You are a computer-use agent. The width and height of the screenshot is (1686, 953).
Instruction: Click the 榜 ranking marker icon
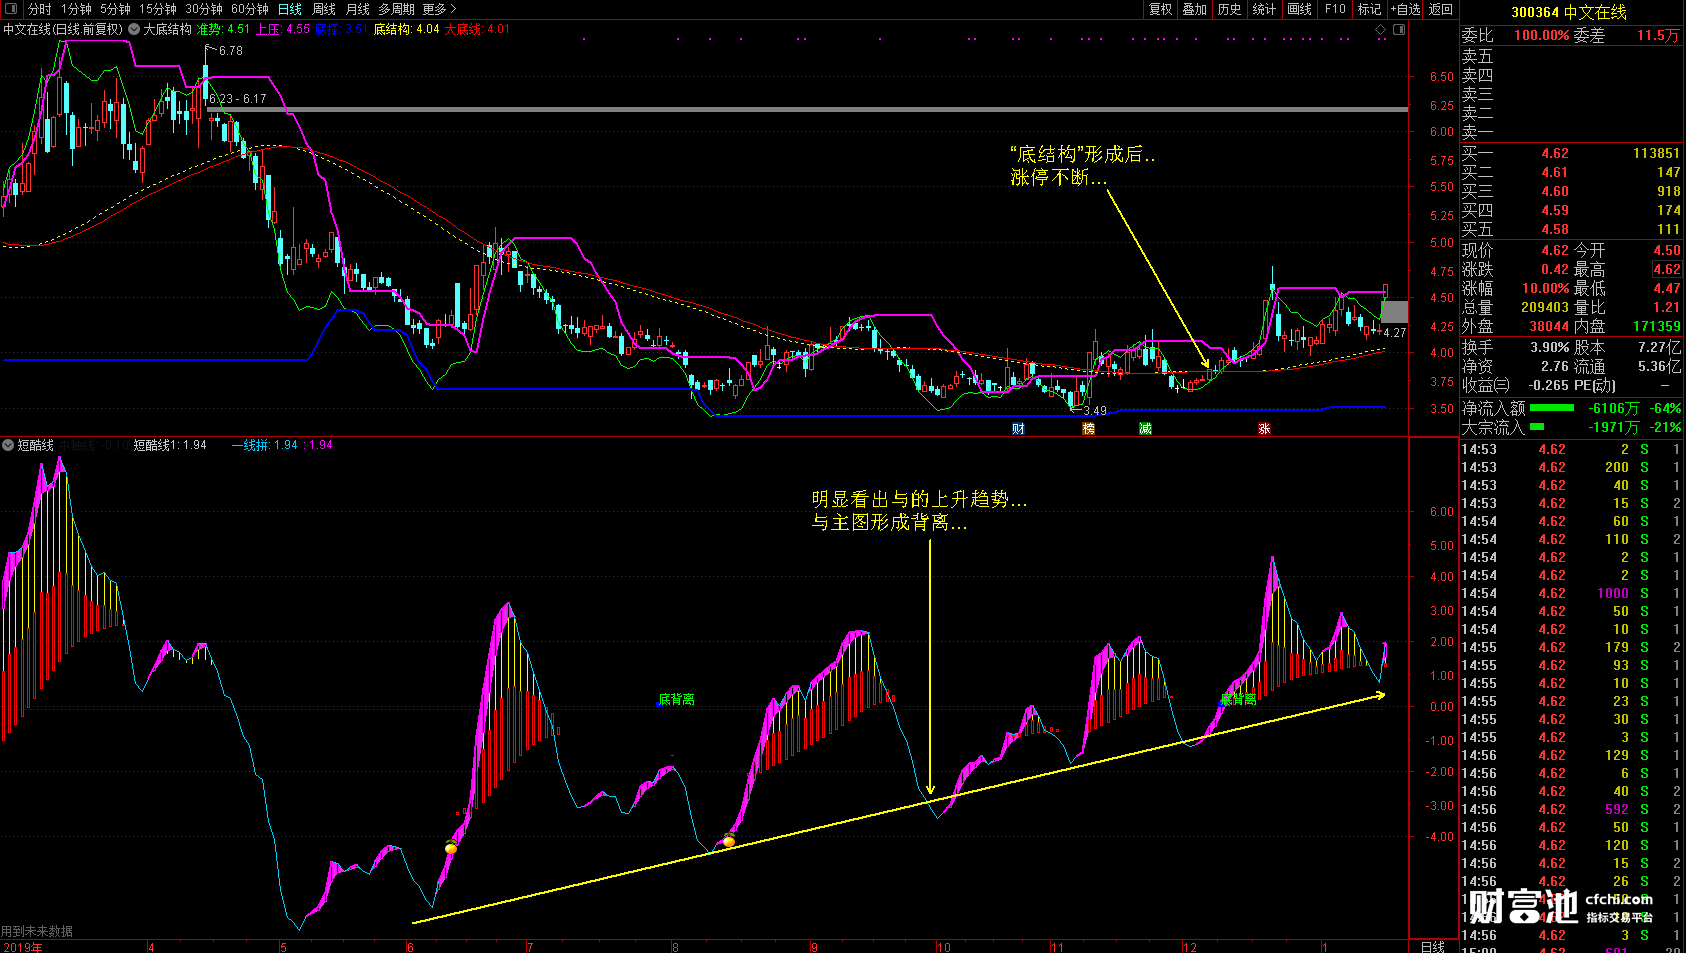pos(1088,428)
